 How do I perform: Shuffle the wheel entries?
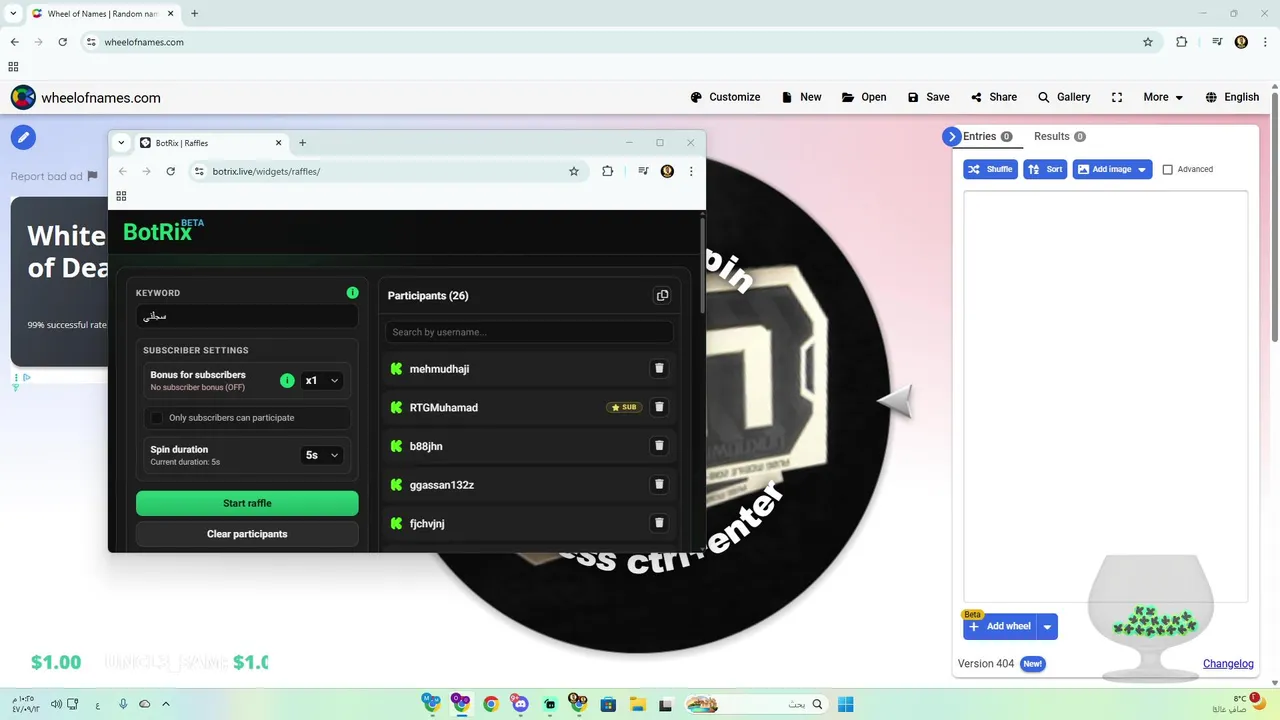990,169
